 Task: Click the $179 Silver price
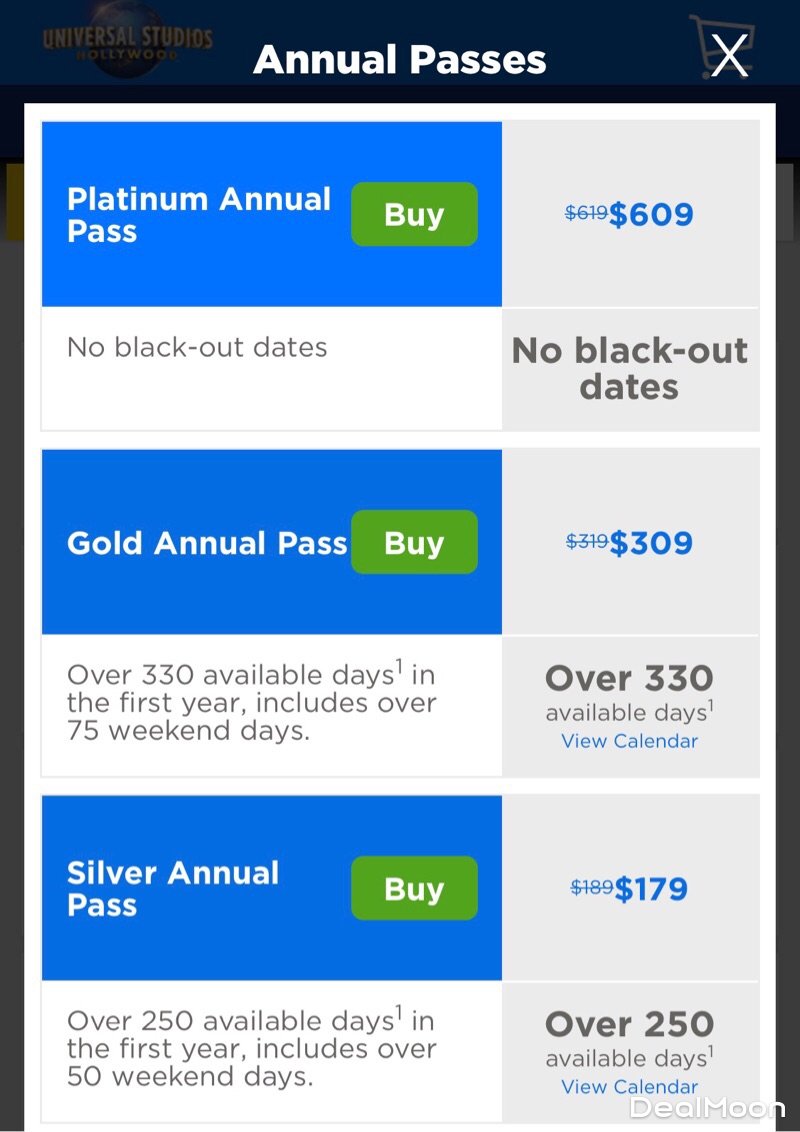point(651,889)
